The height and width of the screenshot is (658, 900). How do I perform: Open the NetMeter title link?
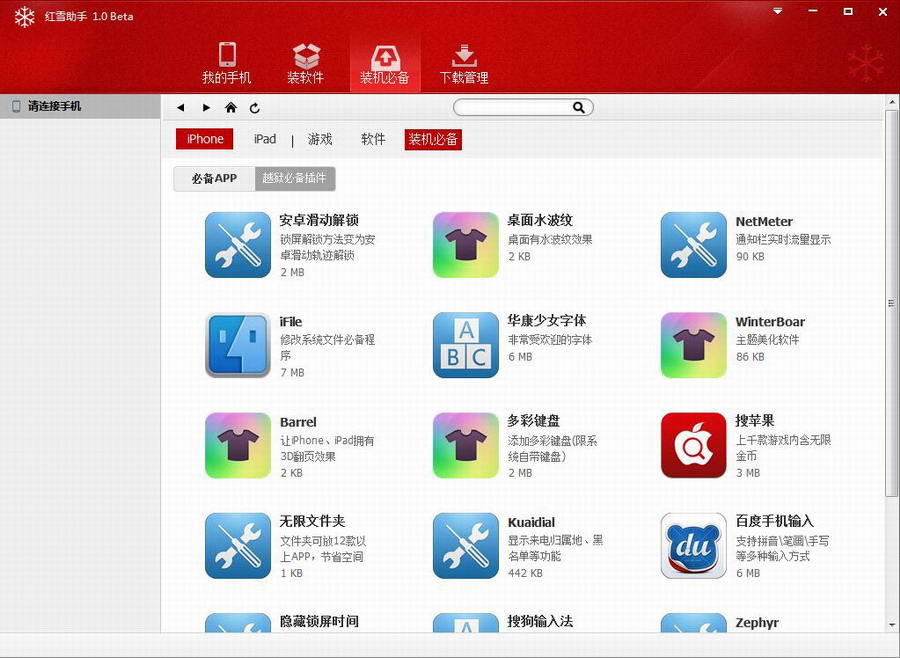click(x=764, y=222)
